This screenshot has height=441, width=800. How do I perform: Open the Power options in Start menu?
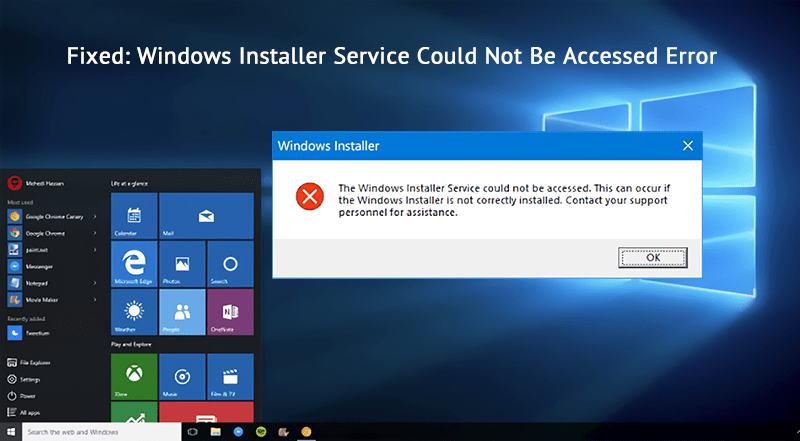[22, 396]
